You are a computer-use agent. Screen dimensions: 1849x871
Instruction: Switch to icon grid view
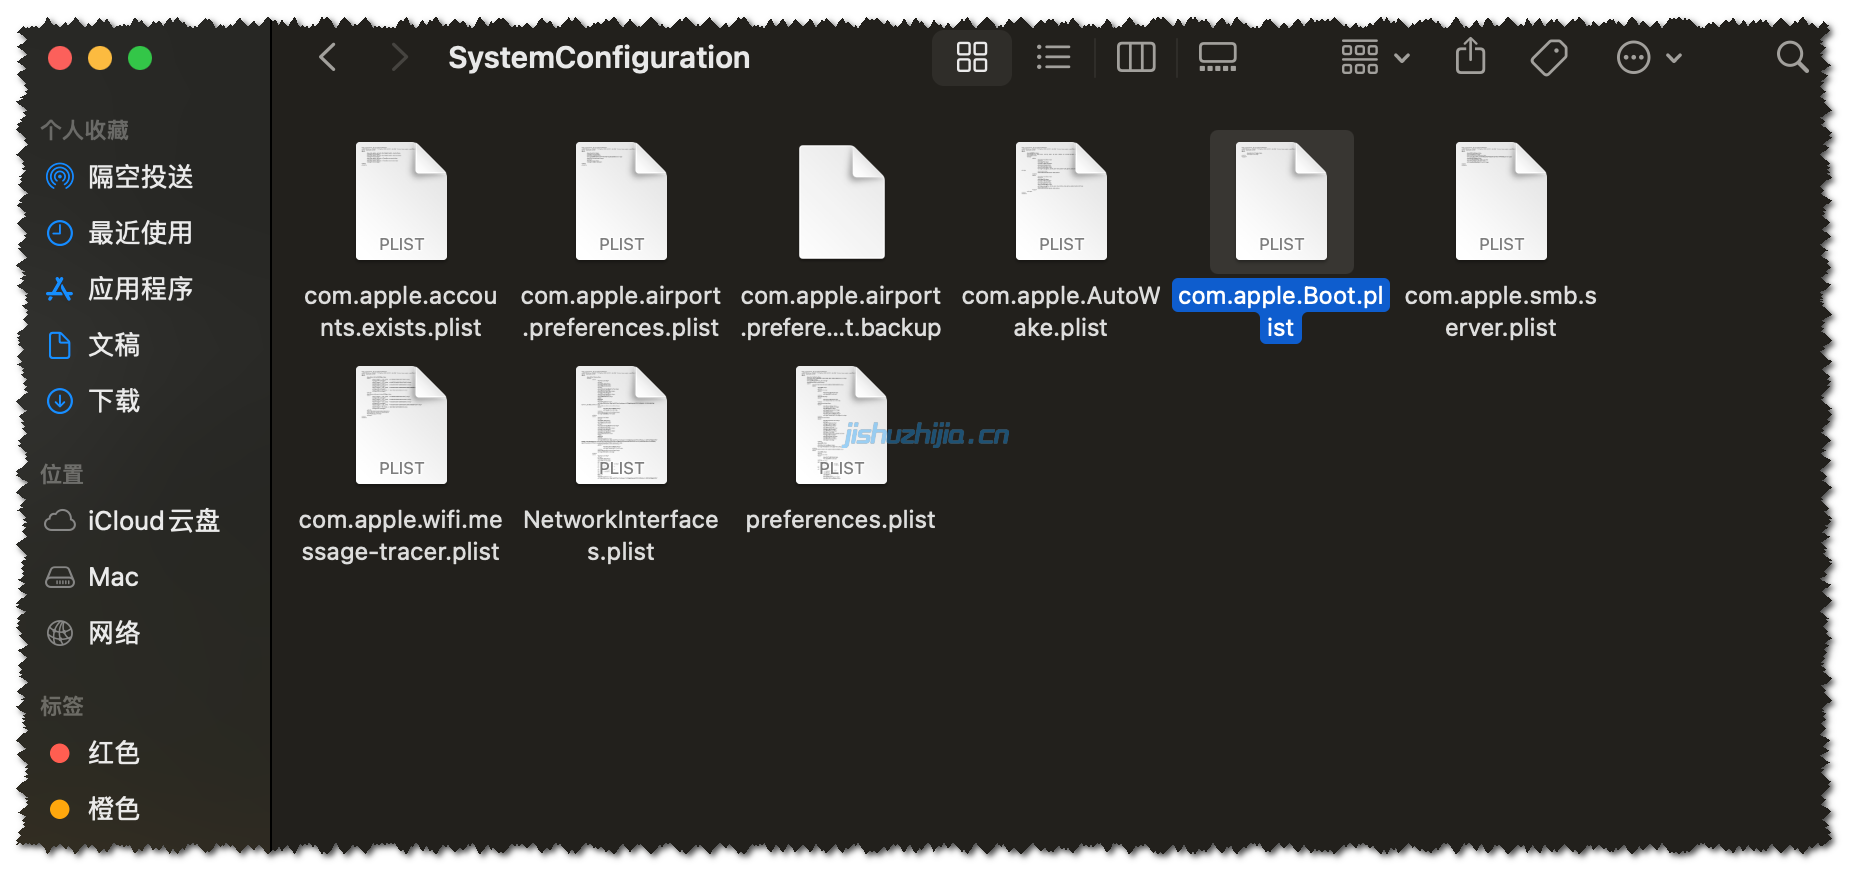(x=971, y=57)
